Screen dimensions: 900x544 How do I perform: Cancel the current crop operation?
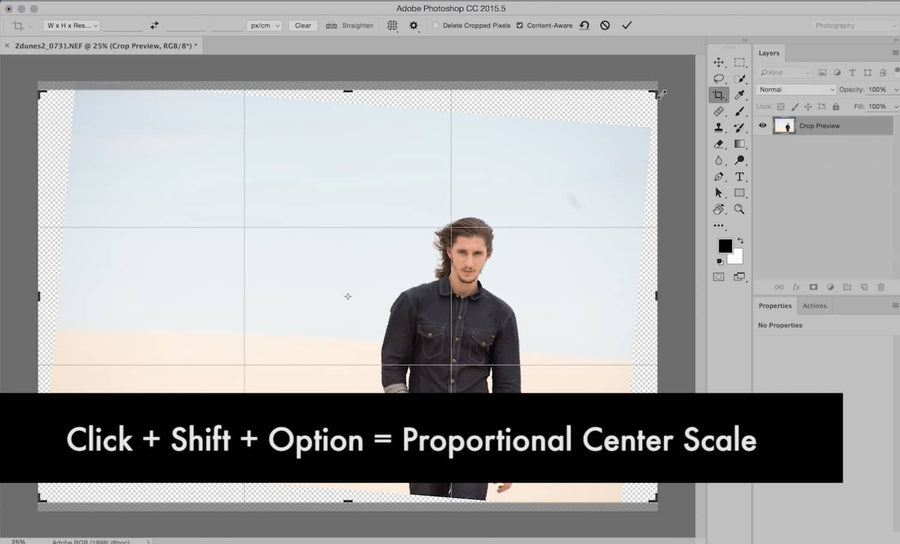click(x=605, y=26)
